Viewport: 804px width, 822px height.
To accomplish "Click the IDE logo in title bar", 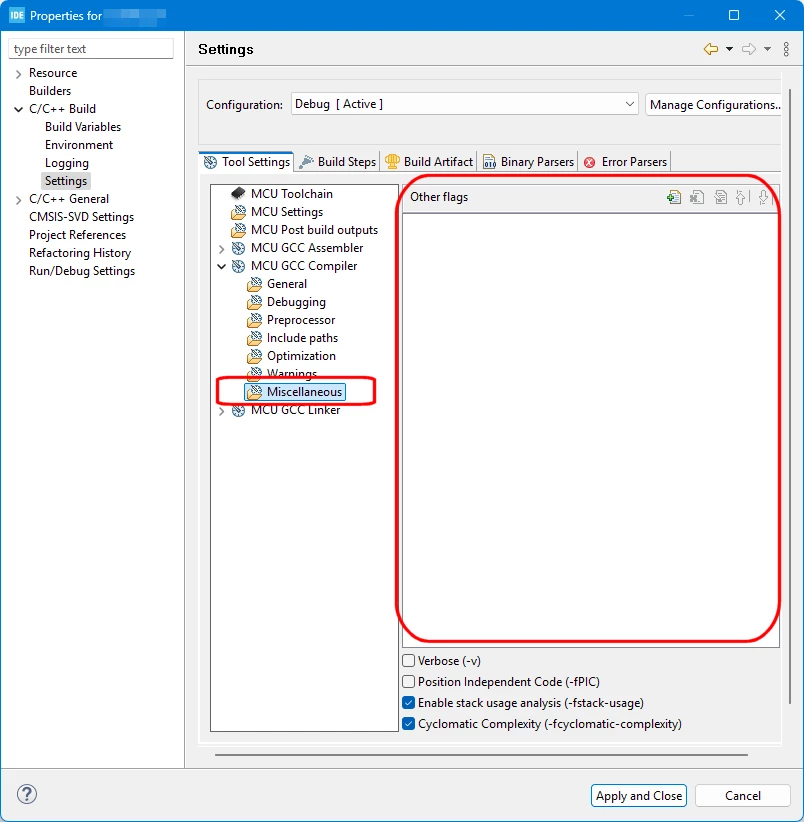I will point(17,15).
